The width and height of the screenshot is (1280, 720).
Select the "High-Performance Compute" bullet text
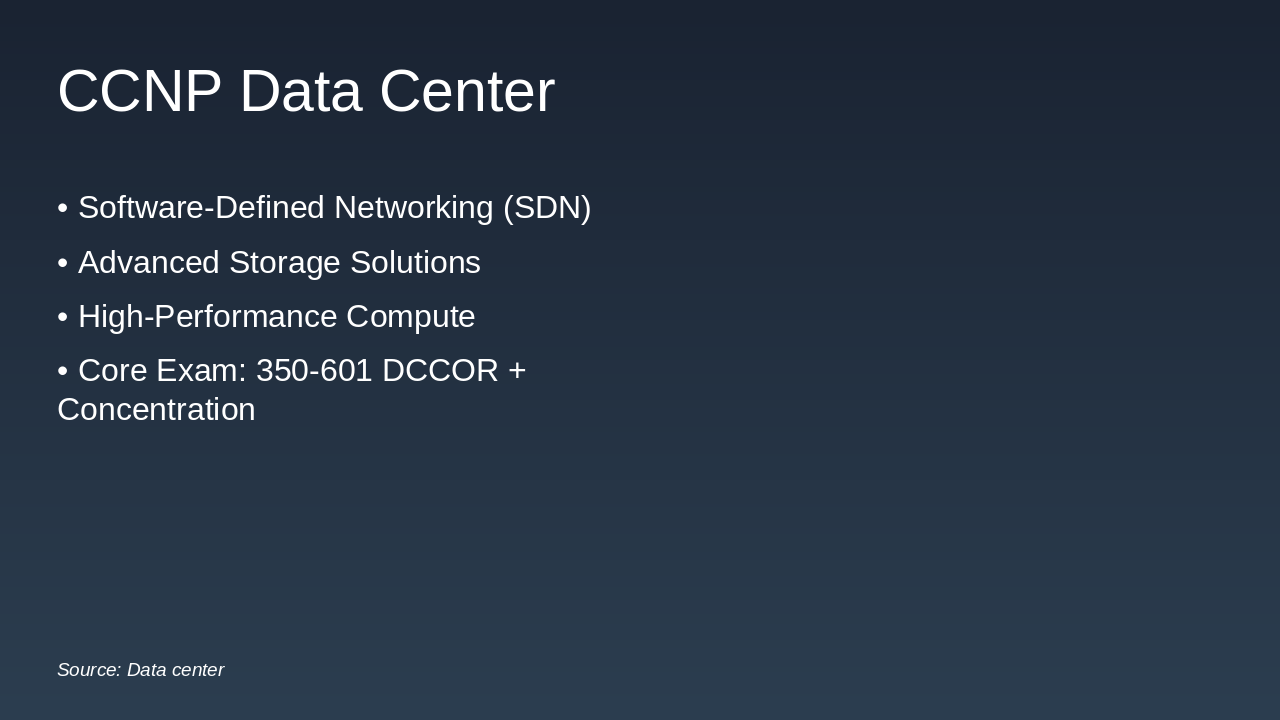276,317
